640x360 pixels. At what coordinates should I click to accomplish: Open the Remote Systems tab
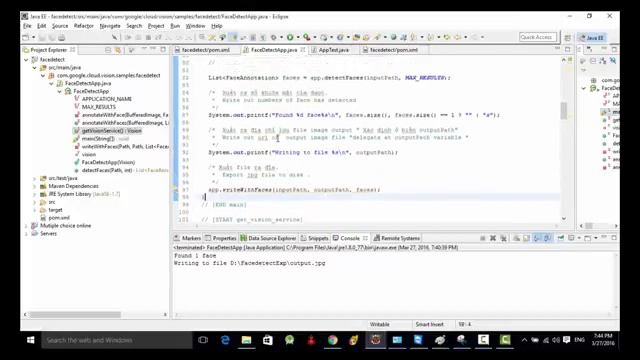pos(397,238)
